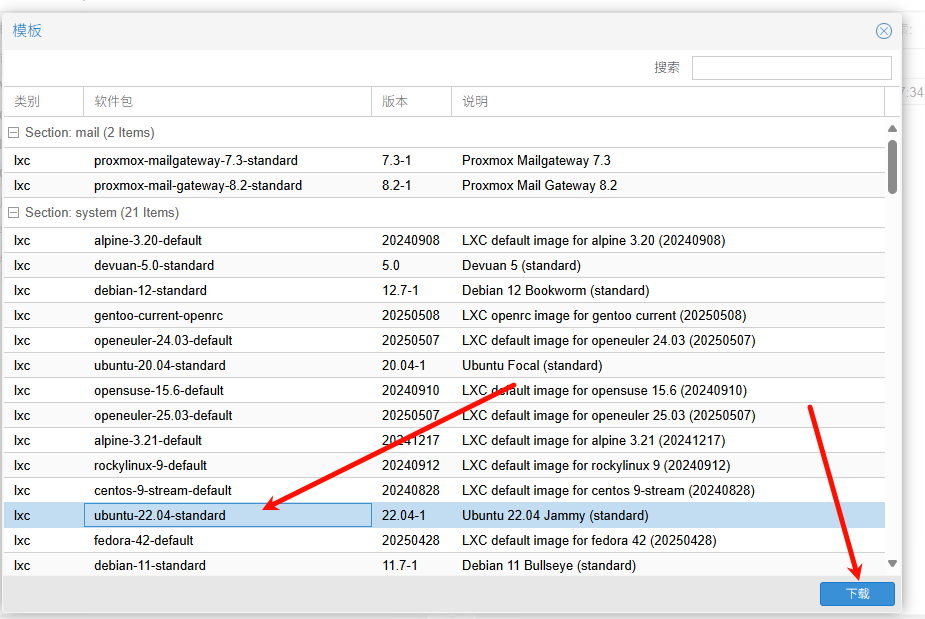The image size is (925, 619).
Task: Close the 模板 dialog with X icon
Action: point(883,31)
